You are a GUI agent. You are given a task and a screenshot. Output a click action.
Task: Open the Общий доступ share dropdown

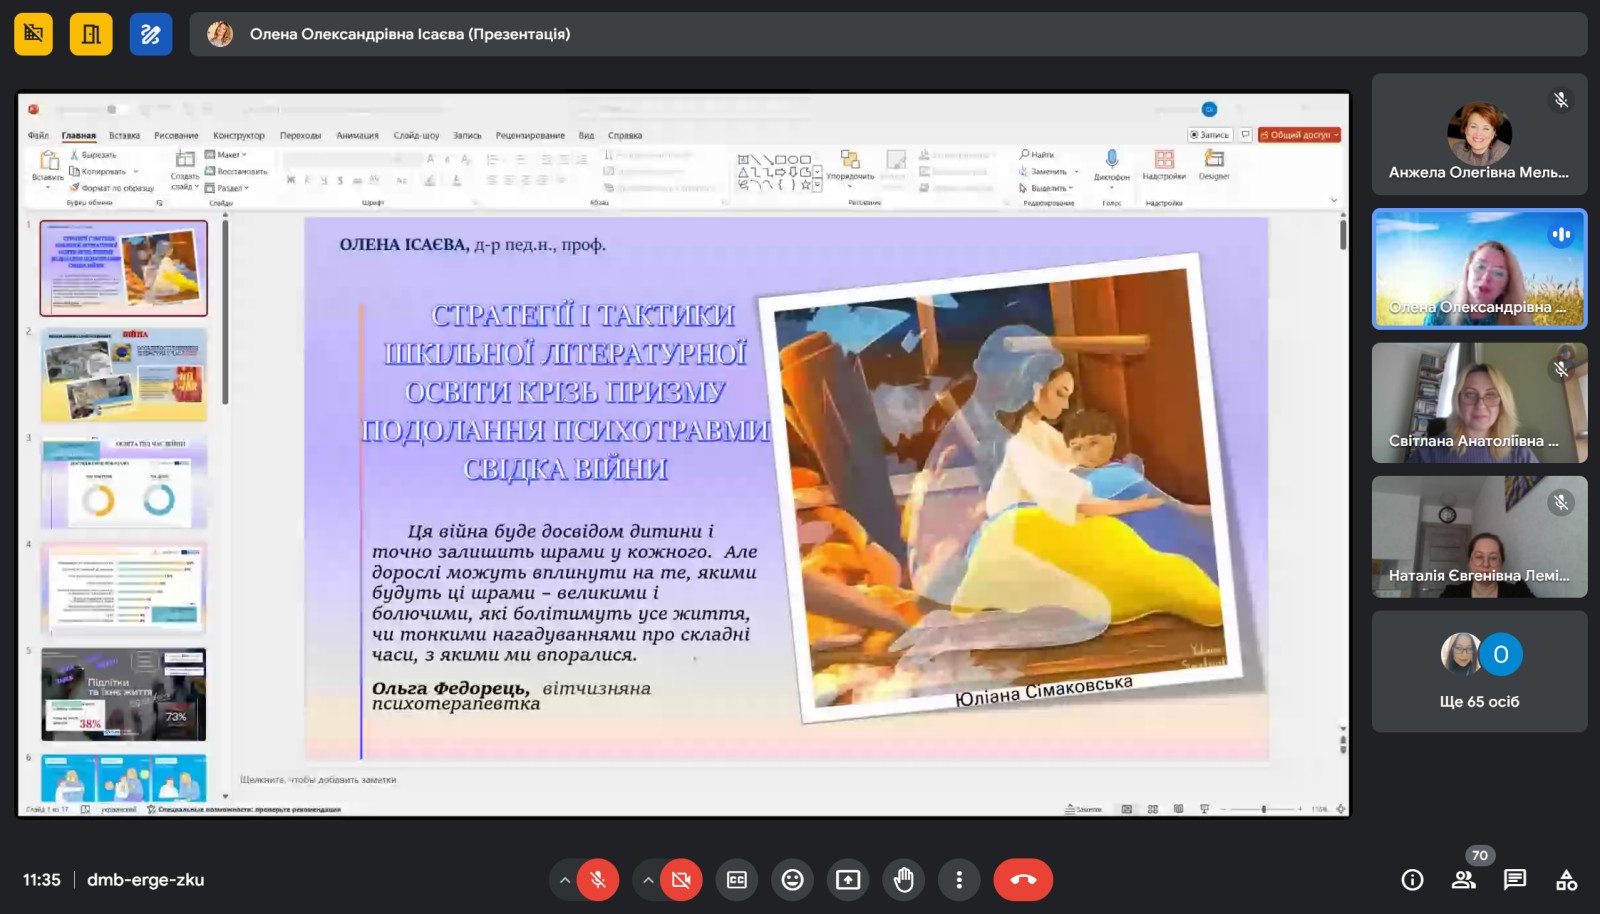(x=1299, y=135)
